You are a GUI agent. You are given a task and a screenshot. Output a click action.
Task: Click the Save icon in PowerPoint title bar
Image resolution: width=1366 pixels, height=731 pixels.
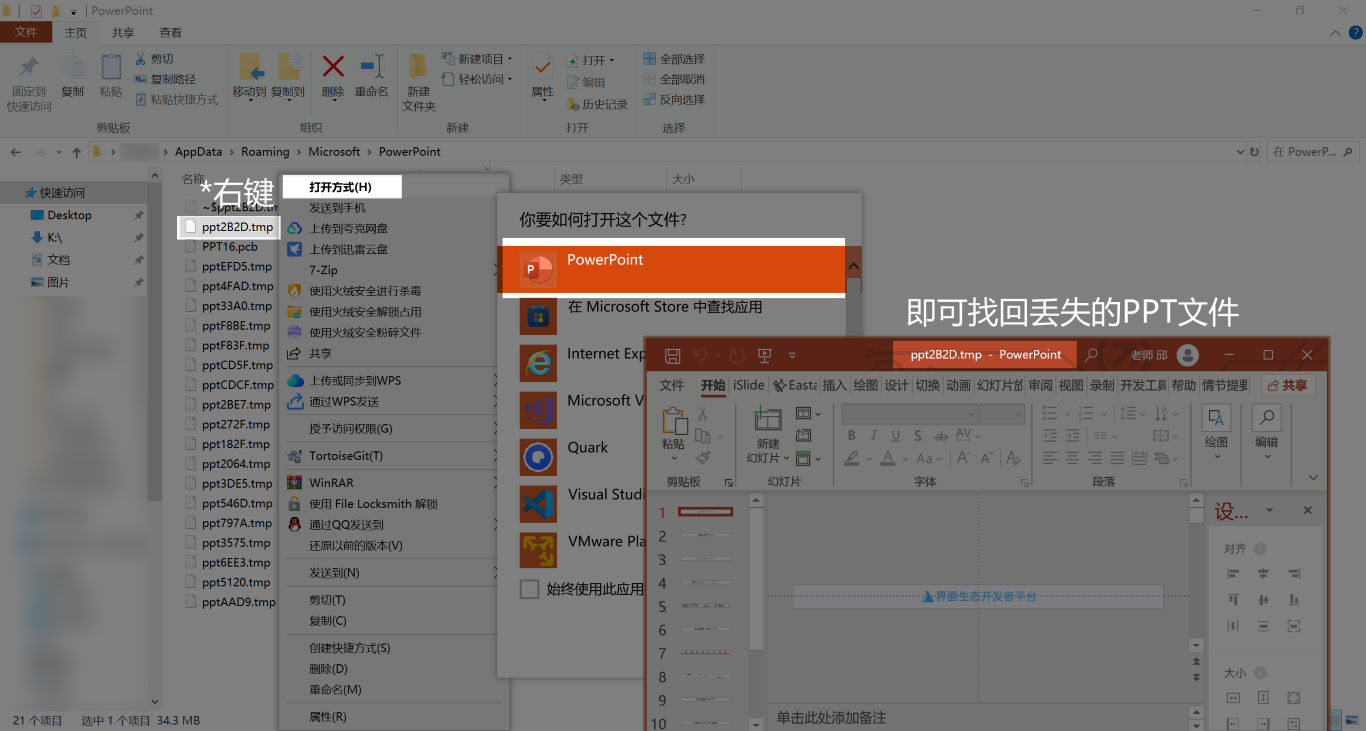pyautogui.click(x=672, y=355)
